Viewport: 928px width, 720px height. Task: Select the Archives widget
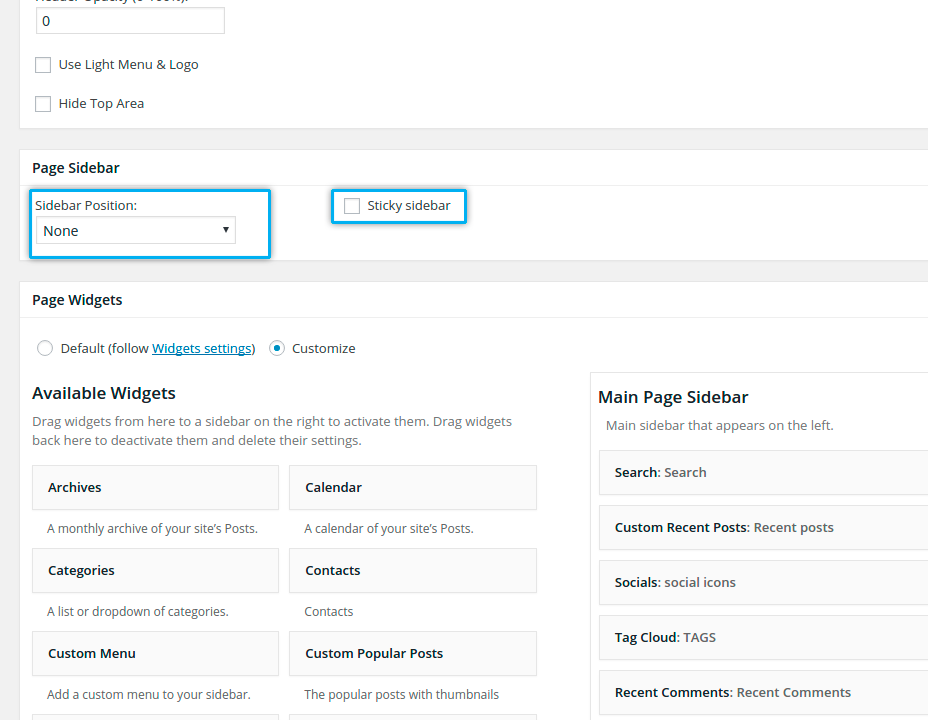(155, 488)
